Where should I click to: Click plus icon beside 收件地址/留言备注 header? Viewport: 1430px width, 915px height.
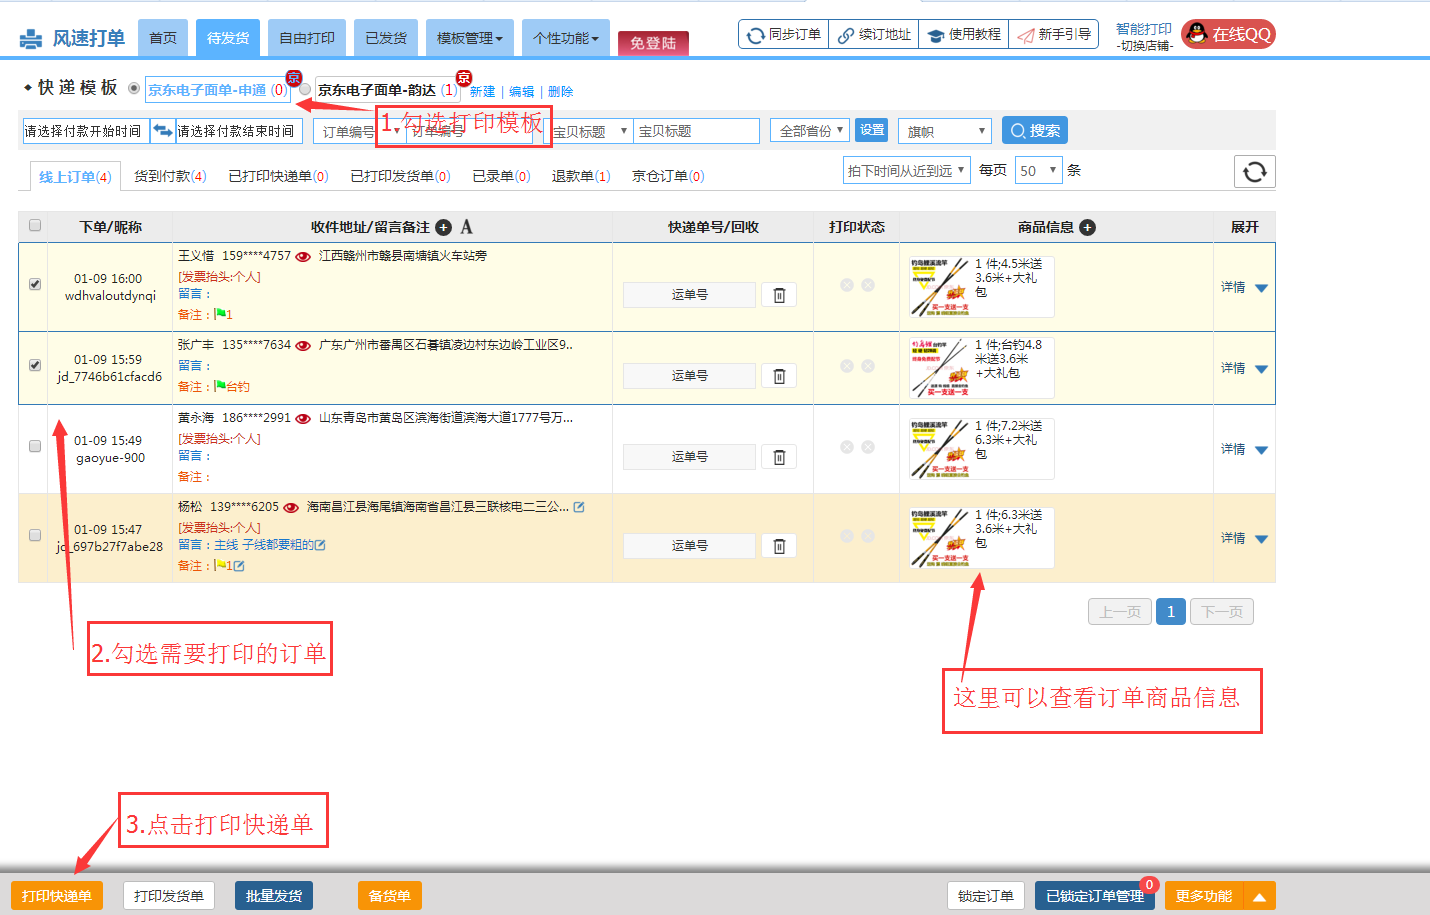pyautogui.click(x=444, y=227)
